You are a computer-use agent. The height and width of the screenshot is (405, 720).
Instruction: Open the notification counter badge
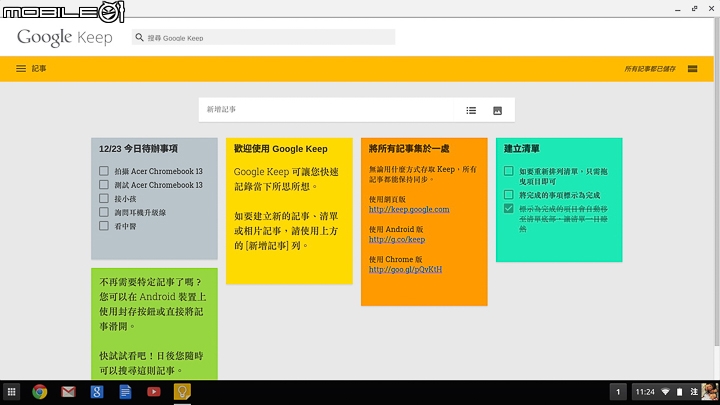tap(618, 392)
